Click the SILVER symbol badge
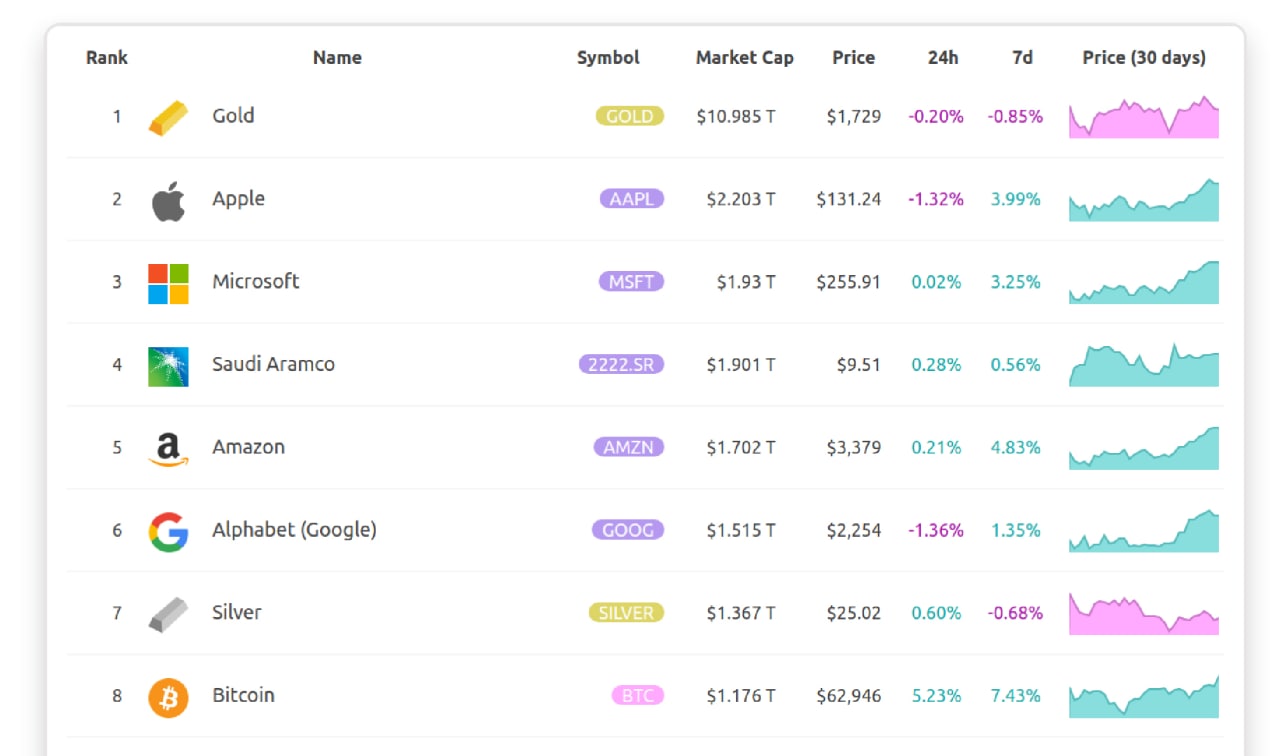 [626, 613]
